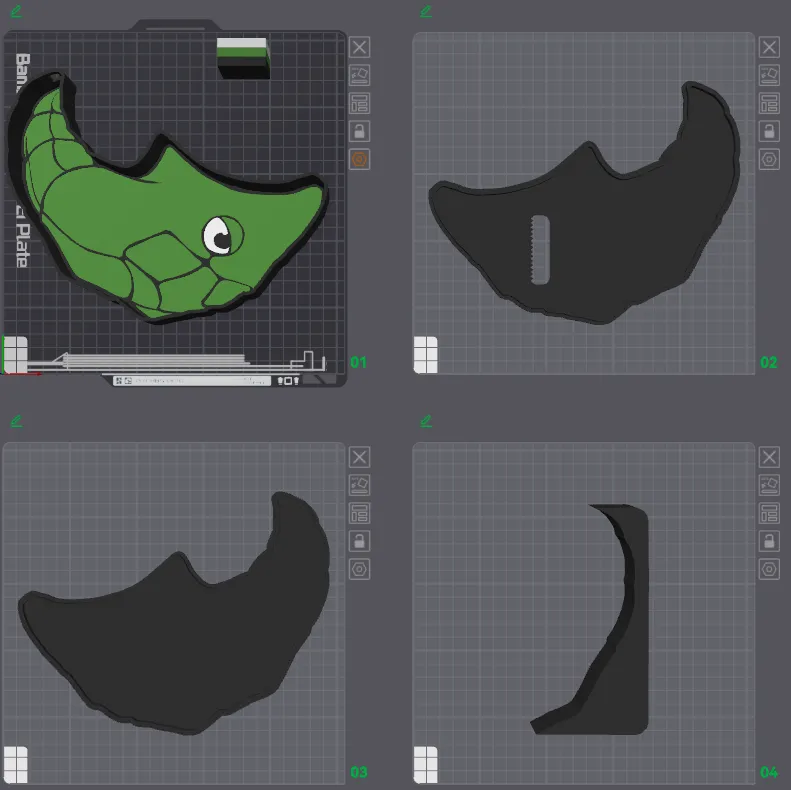Open plate settings for plate 03
This screenshot has height=790, width=791.
359,569
